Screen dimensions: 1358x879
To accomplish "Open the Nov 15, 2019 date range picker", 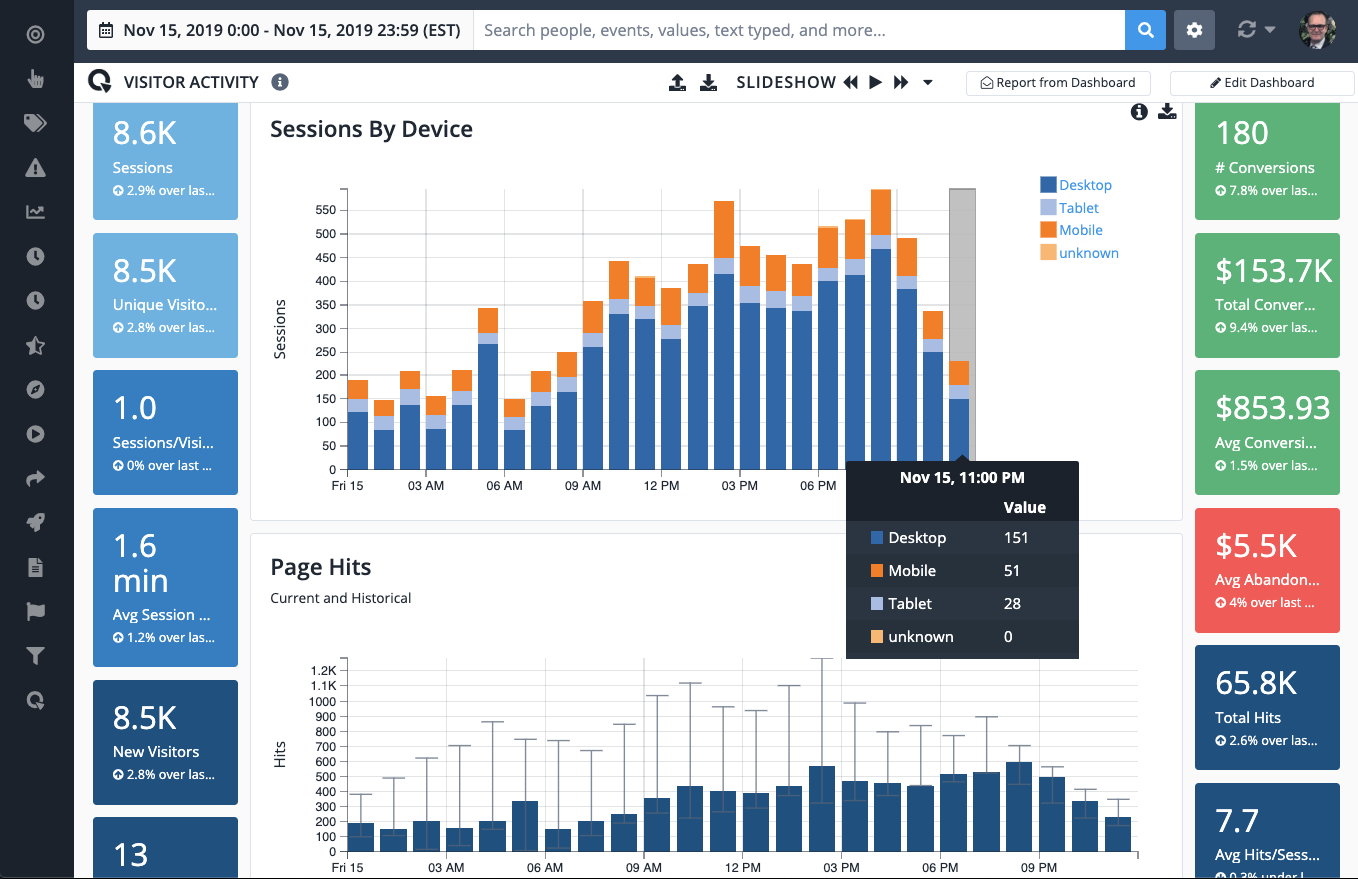I will click(x=280, y=30).
